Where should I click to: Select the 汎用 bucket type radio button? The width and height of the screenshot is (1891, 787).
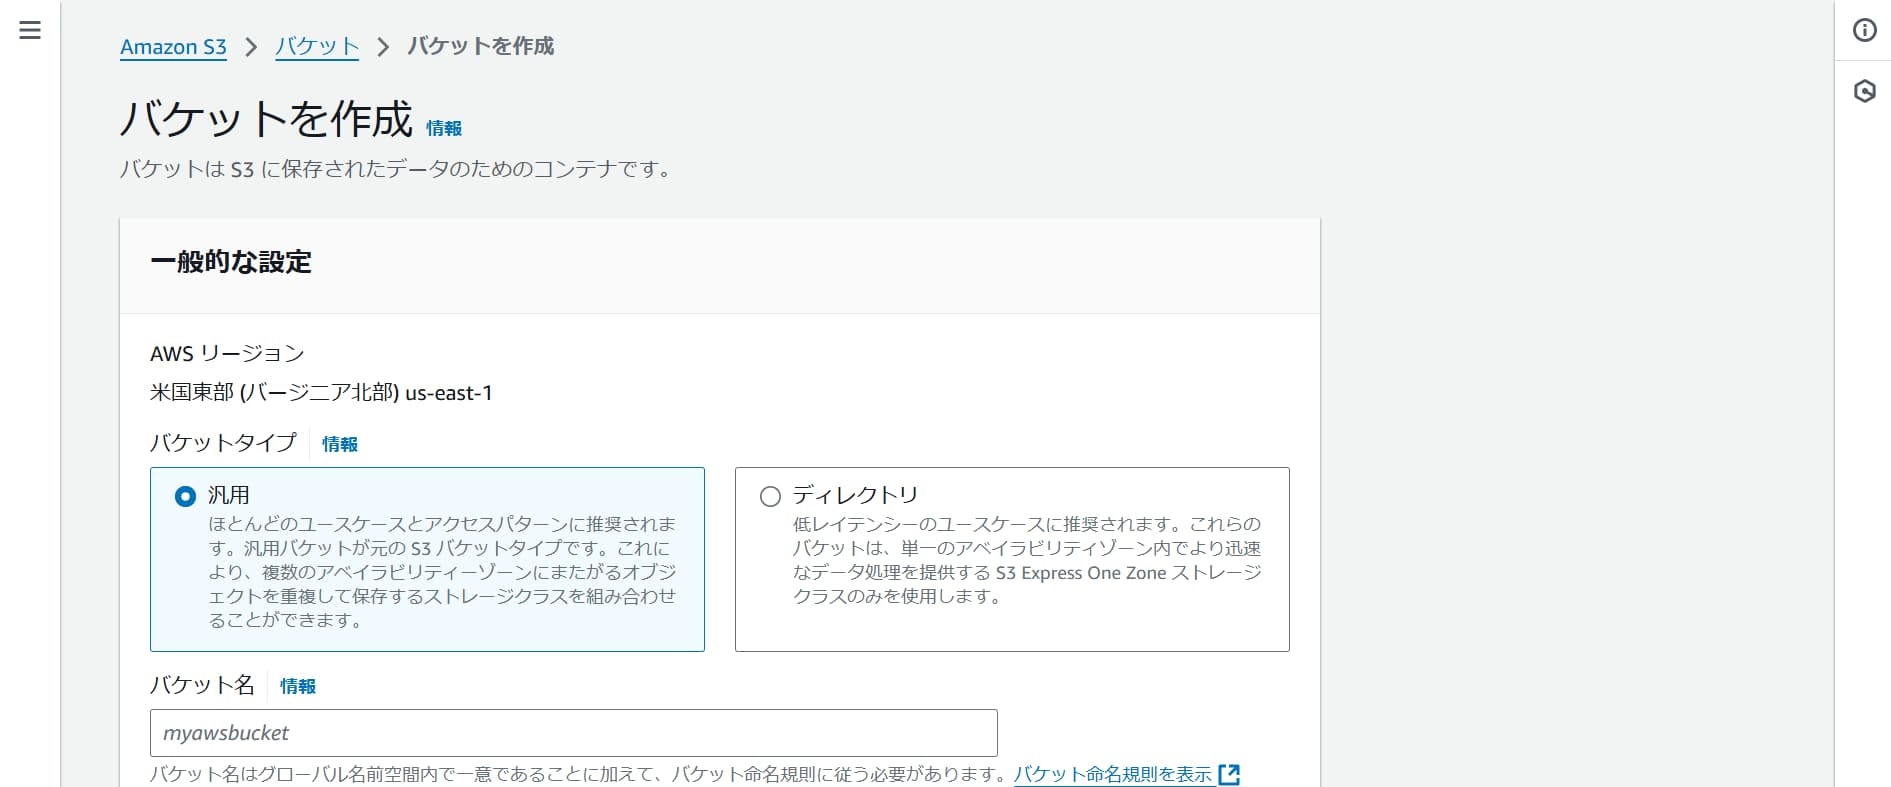(185, 496)
